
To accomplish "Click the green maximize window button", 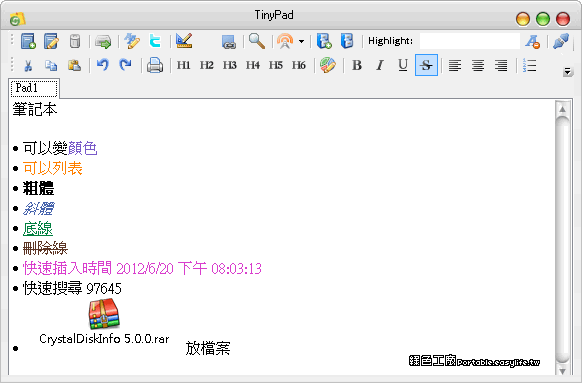I will (x=543, y=19).
